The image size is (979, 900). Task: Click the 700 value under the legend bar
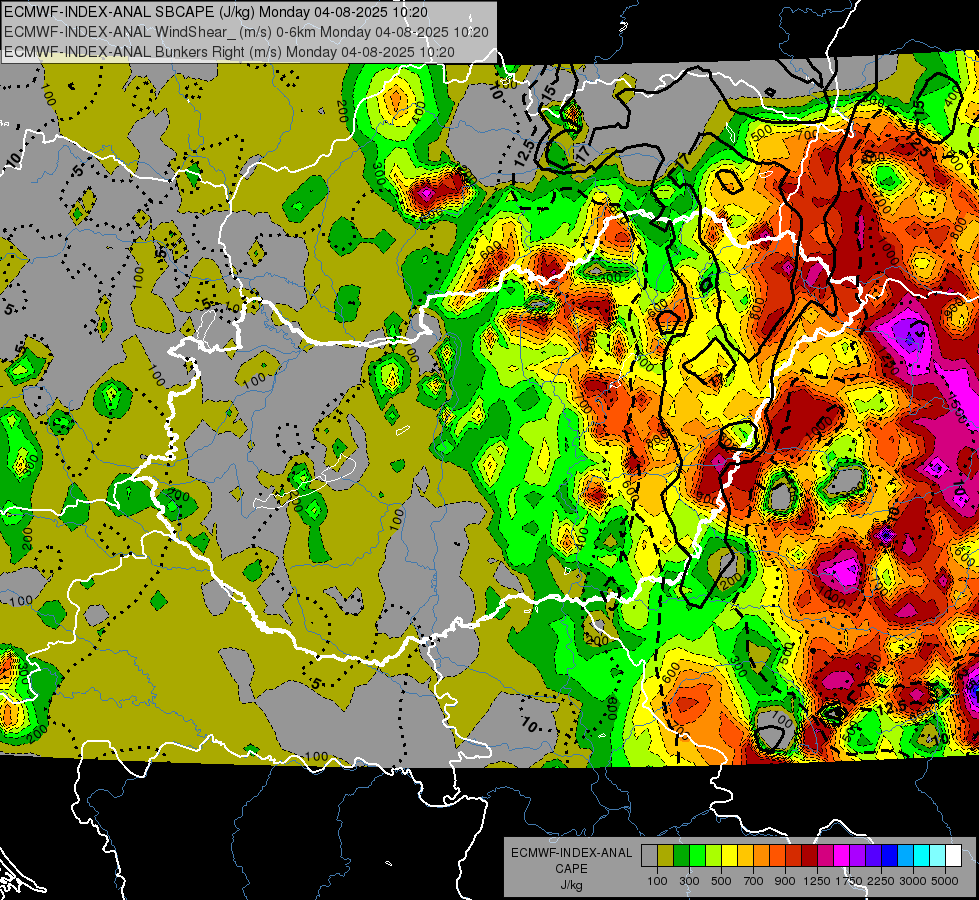pos(754,881)
